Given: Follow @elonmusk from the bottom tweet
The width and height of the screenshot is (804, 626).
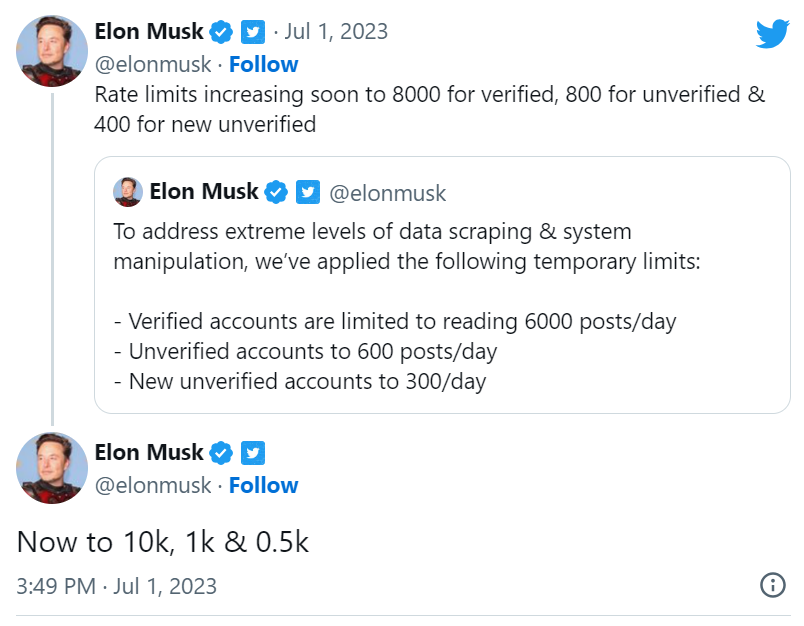Looking at the screenshot, I should pos(264,486).
